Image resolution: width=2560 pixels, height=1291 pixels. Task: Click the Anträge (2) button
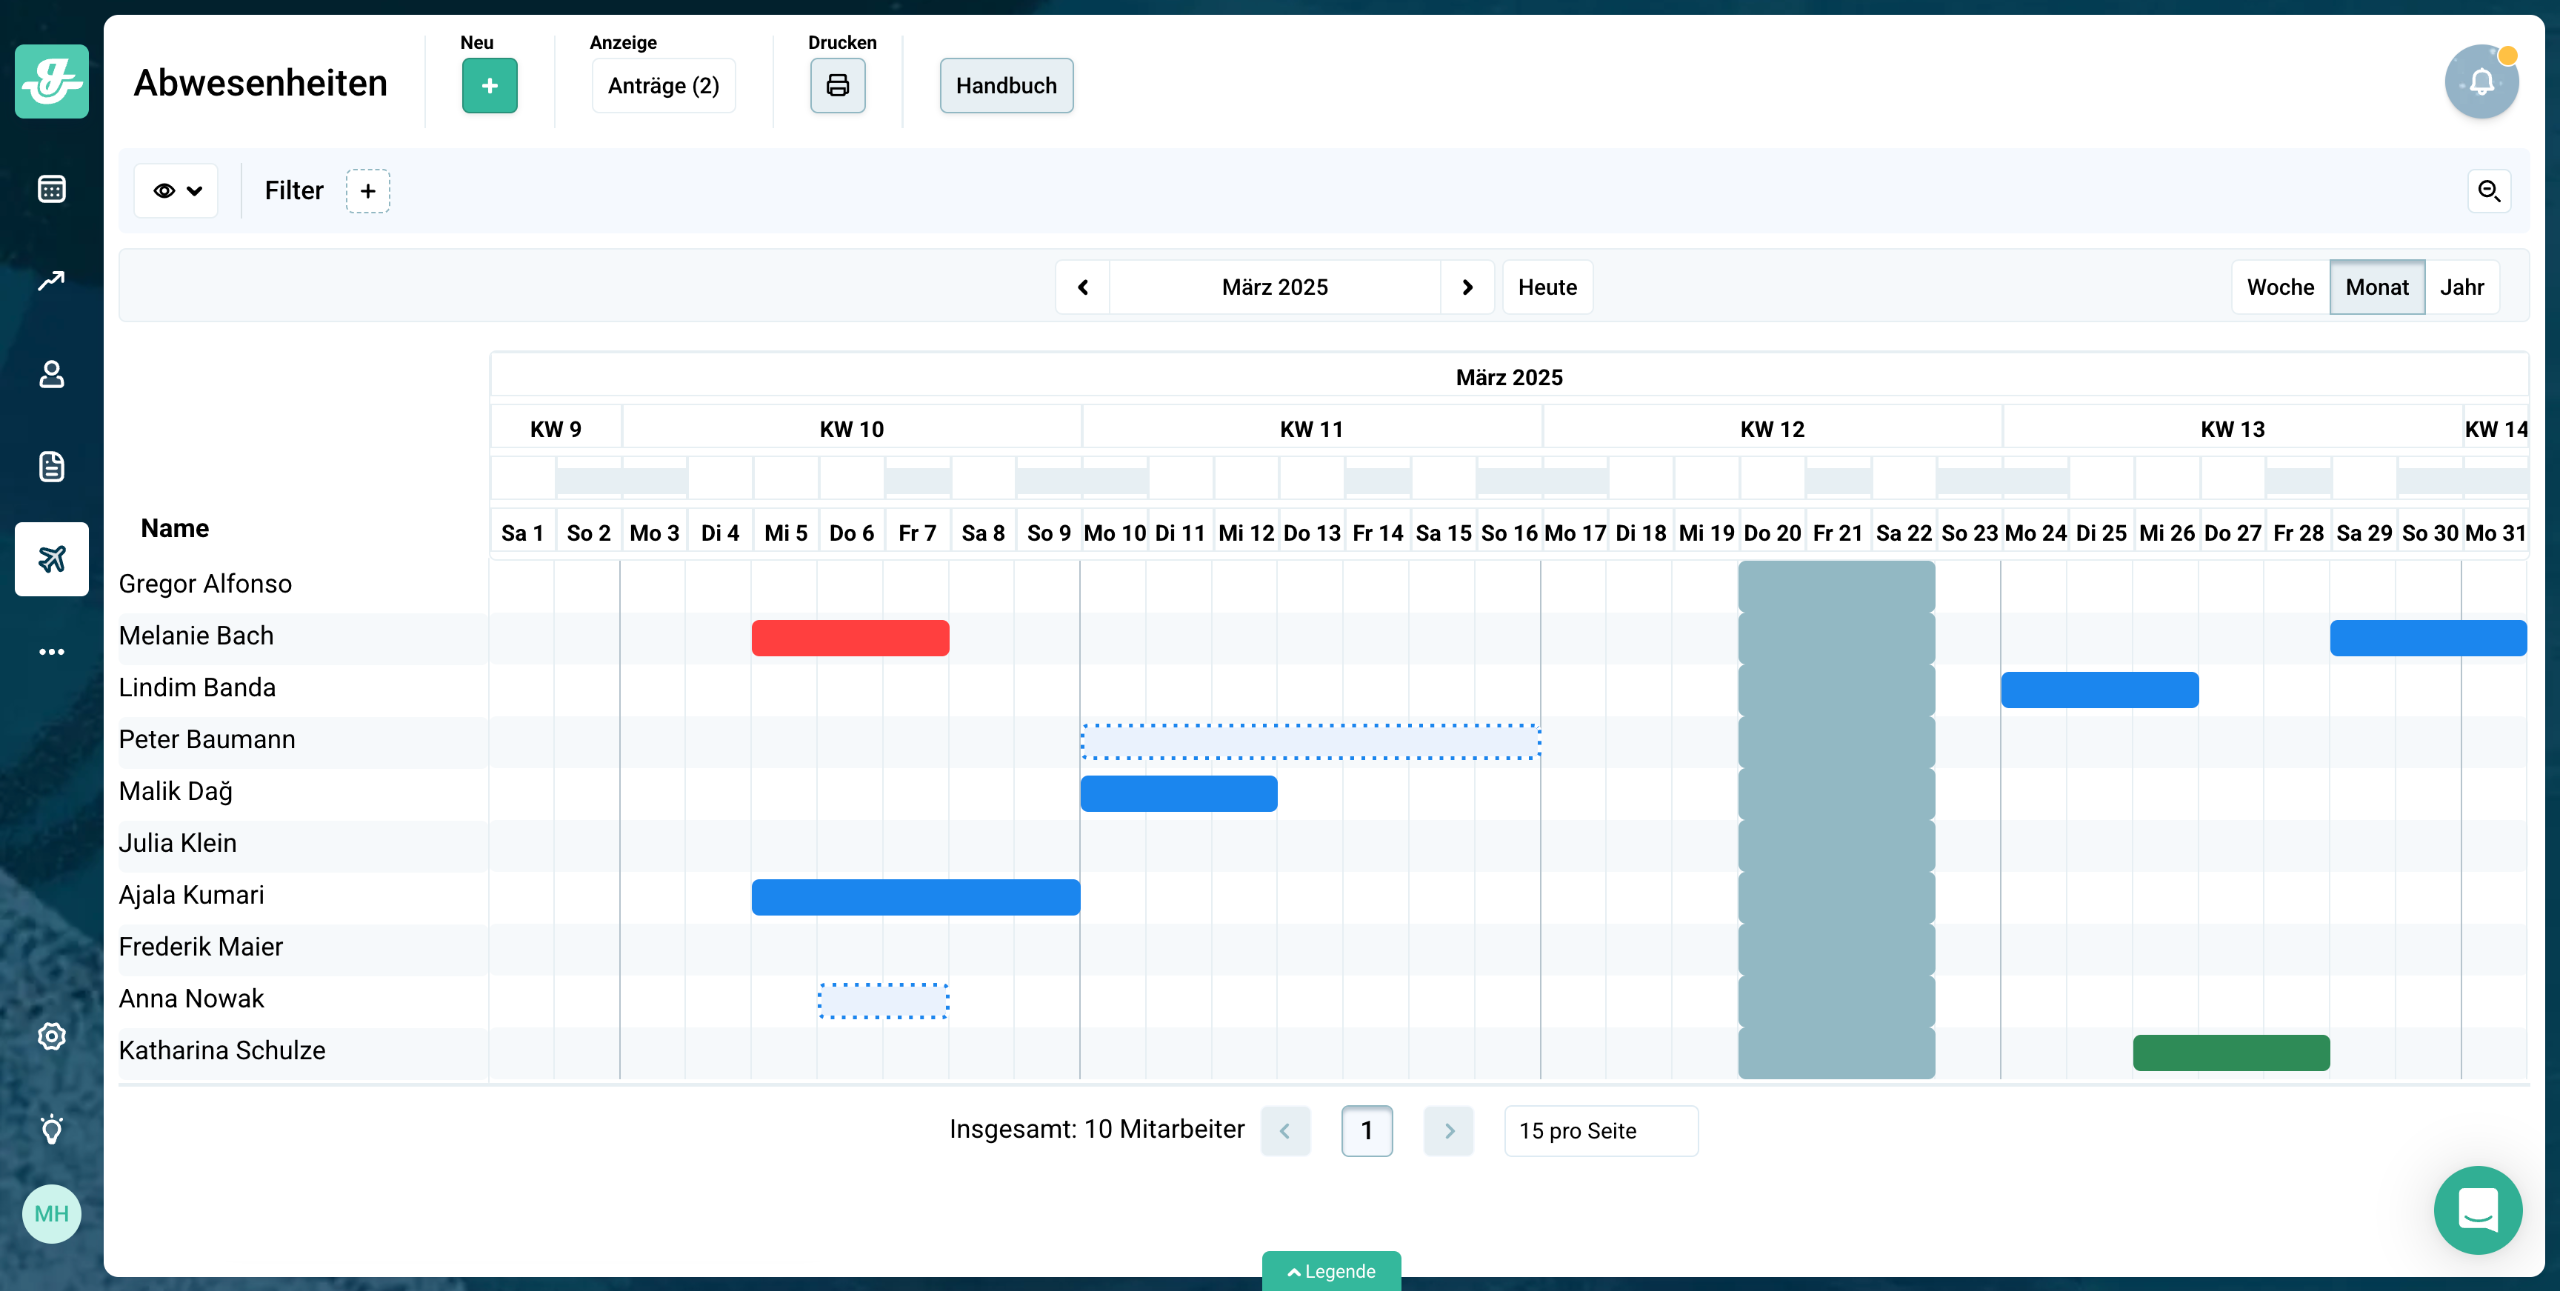click(663, 86)
